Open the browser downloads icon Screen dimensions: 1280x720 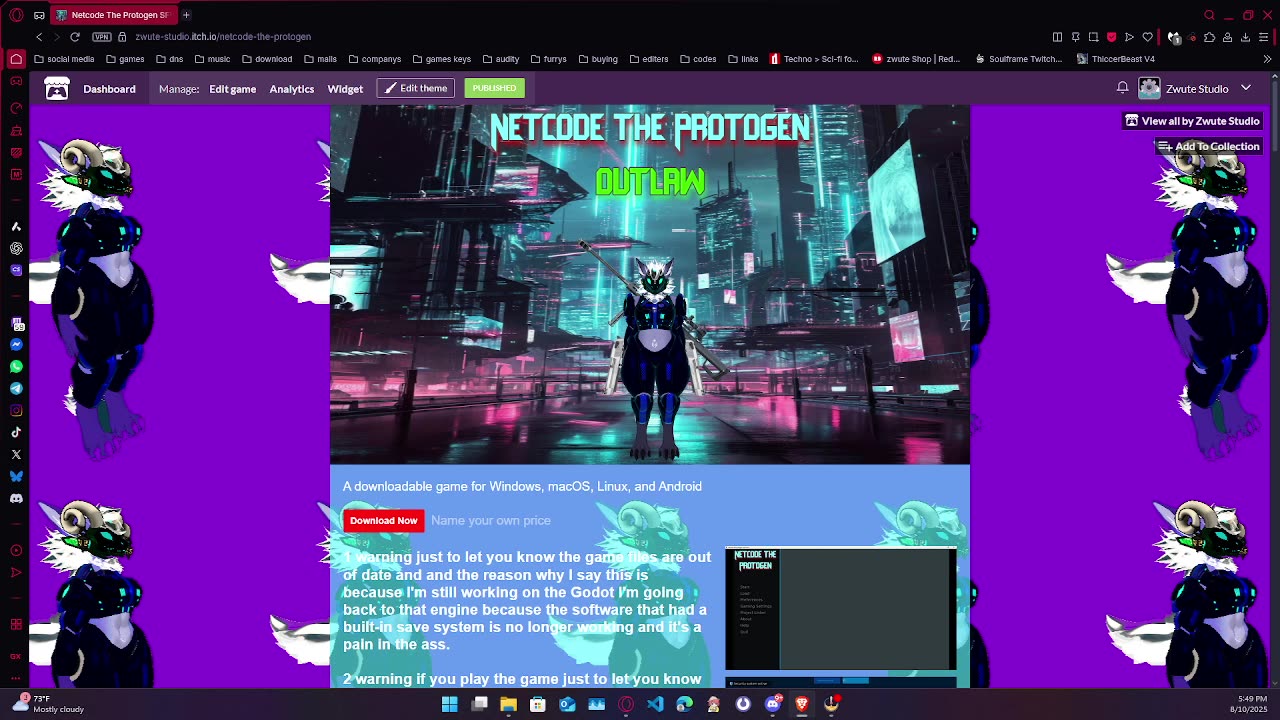coord(1245,37)
